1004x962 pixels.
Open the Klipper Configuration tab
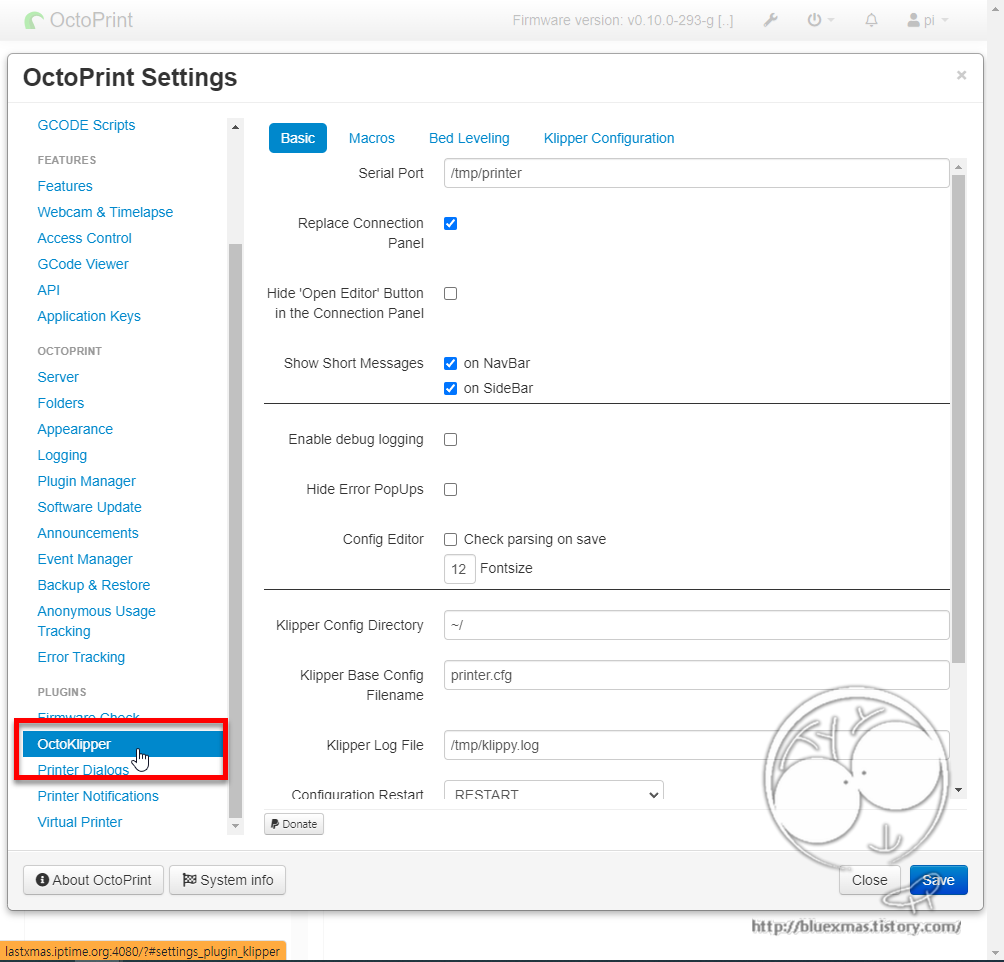(x=609, y=138)
